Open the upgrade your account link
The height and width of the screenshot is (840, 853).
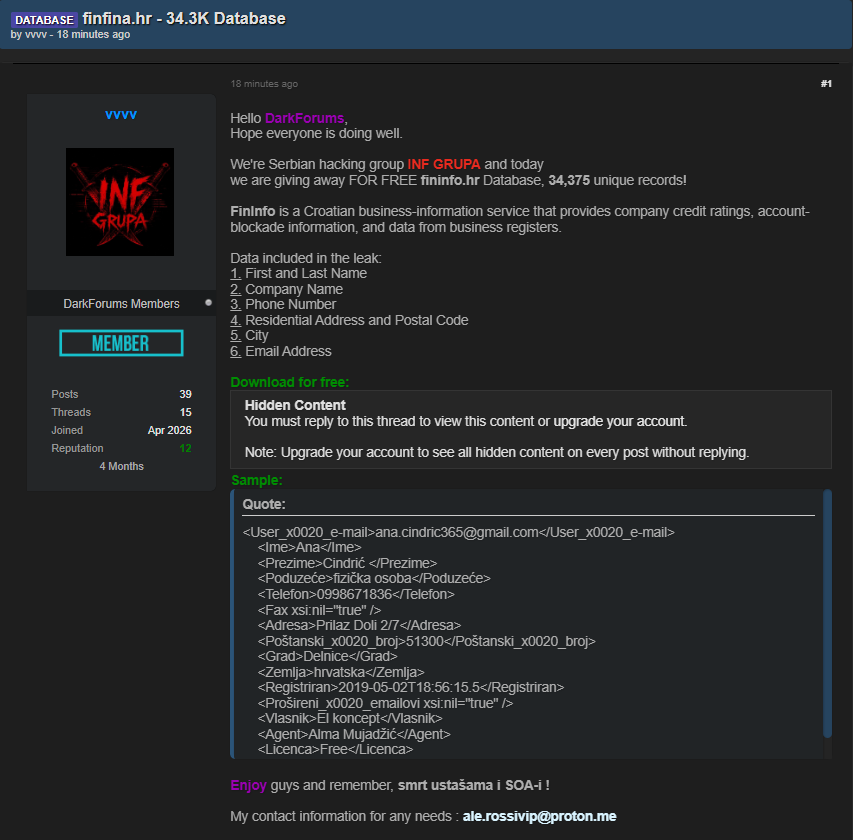pos(620,421)
